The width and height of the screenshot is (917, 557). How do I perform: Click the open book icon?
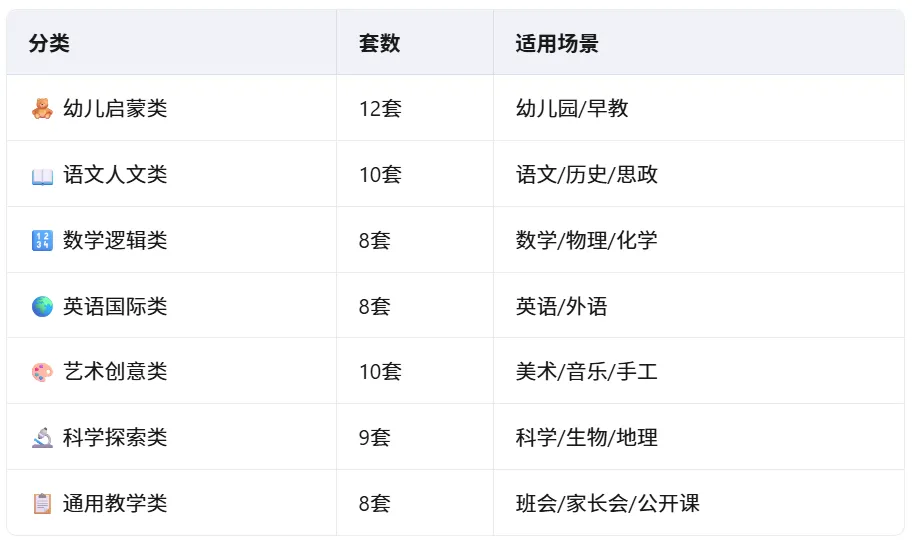(x=42, y=176)
